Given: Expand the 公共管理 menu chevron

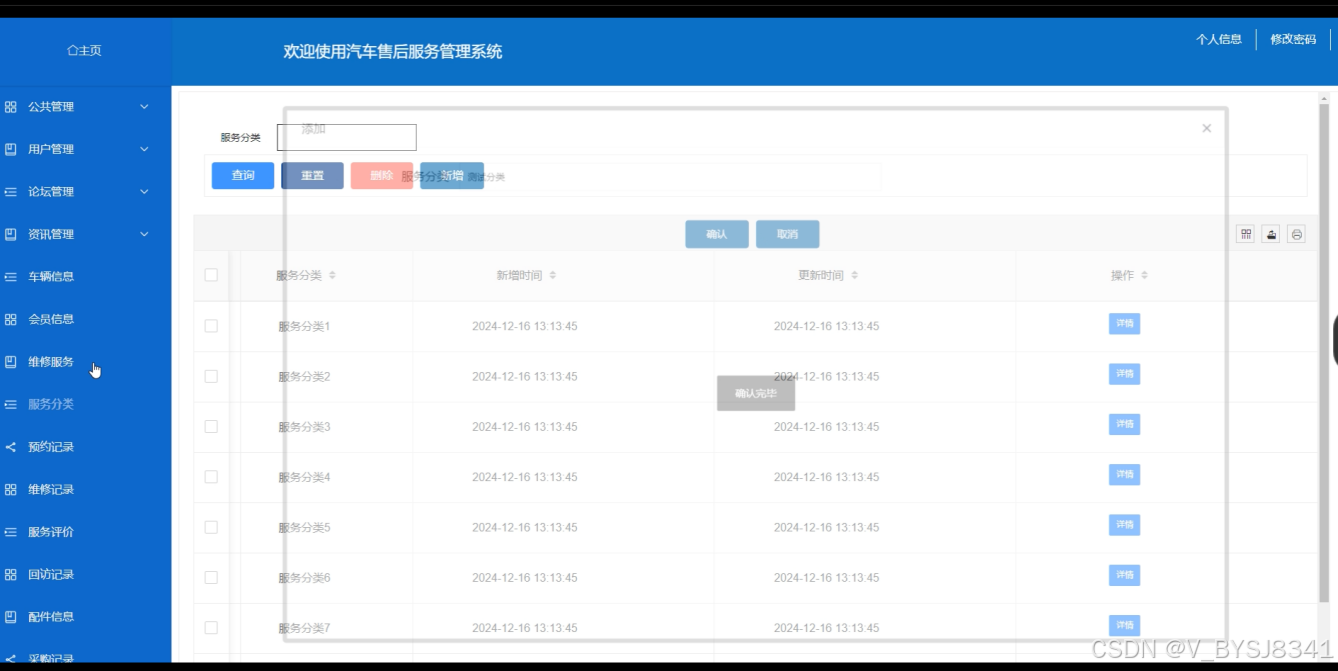Looking at the screenshot, I should pyautogui.click(x=144, y=107).
